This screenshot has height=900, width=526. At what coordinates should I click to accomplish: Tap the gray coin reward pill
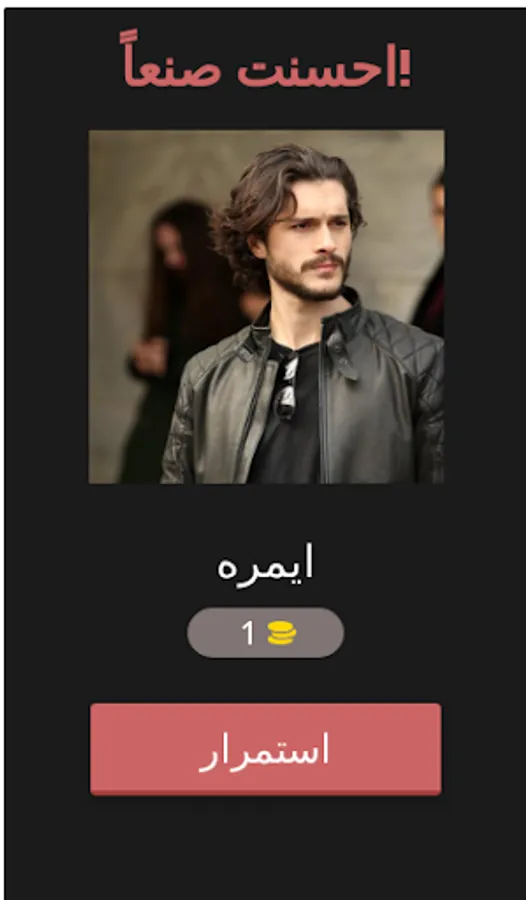click(265, 633)
